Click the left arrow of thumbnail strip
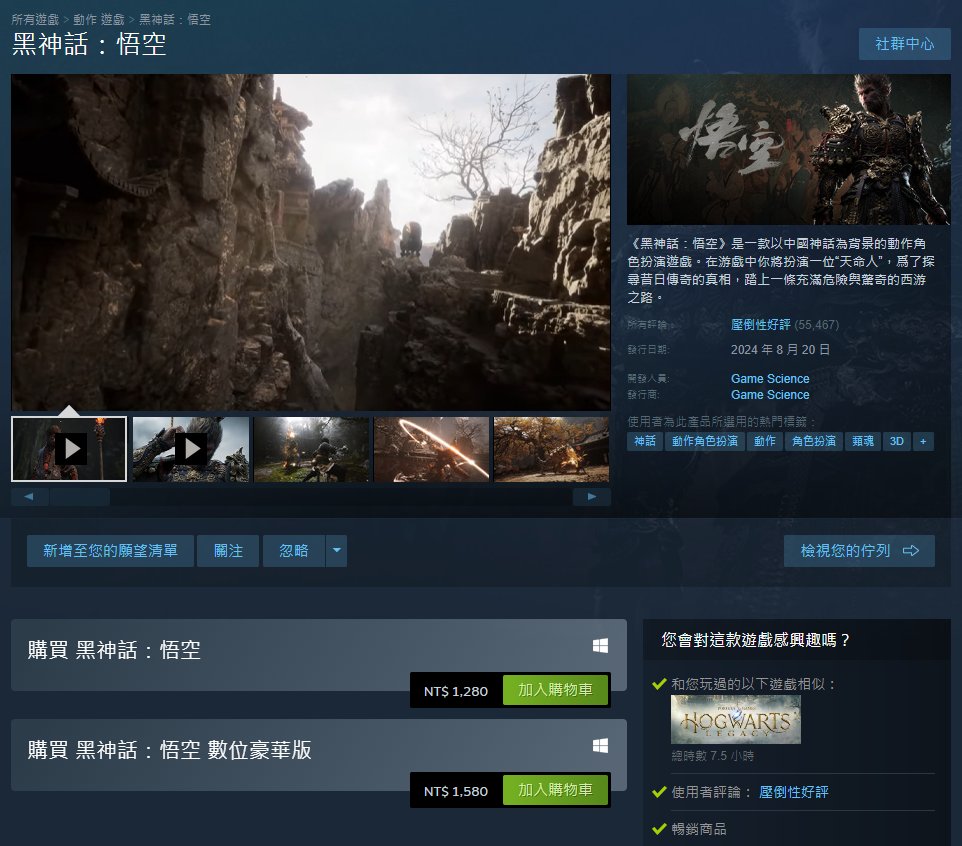The width and height of the screenshot is (962, 846). pyautogui.click(x=29, y=496)
